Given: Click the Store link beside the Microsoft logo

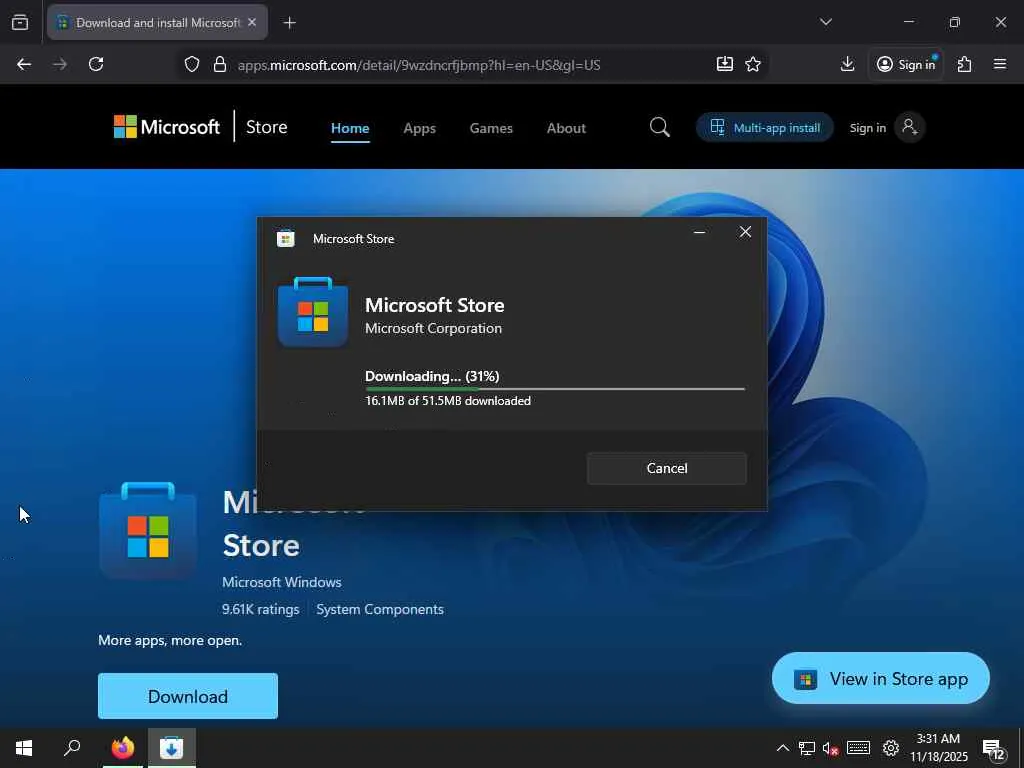Looking at the screenshot, I should coord(266,127).
